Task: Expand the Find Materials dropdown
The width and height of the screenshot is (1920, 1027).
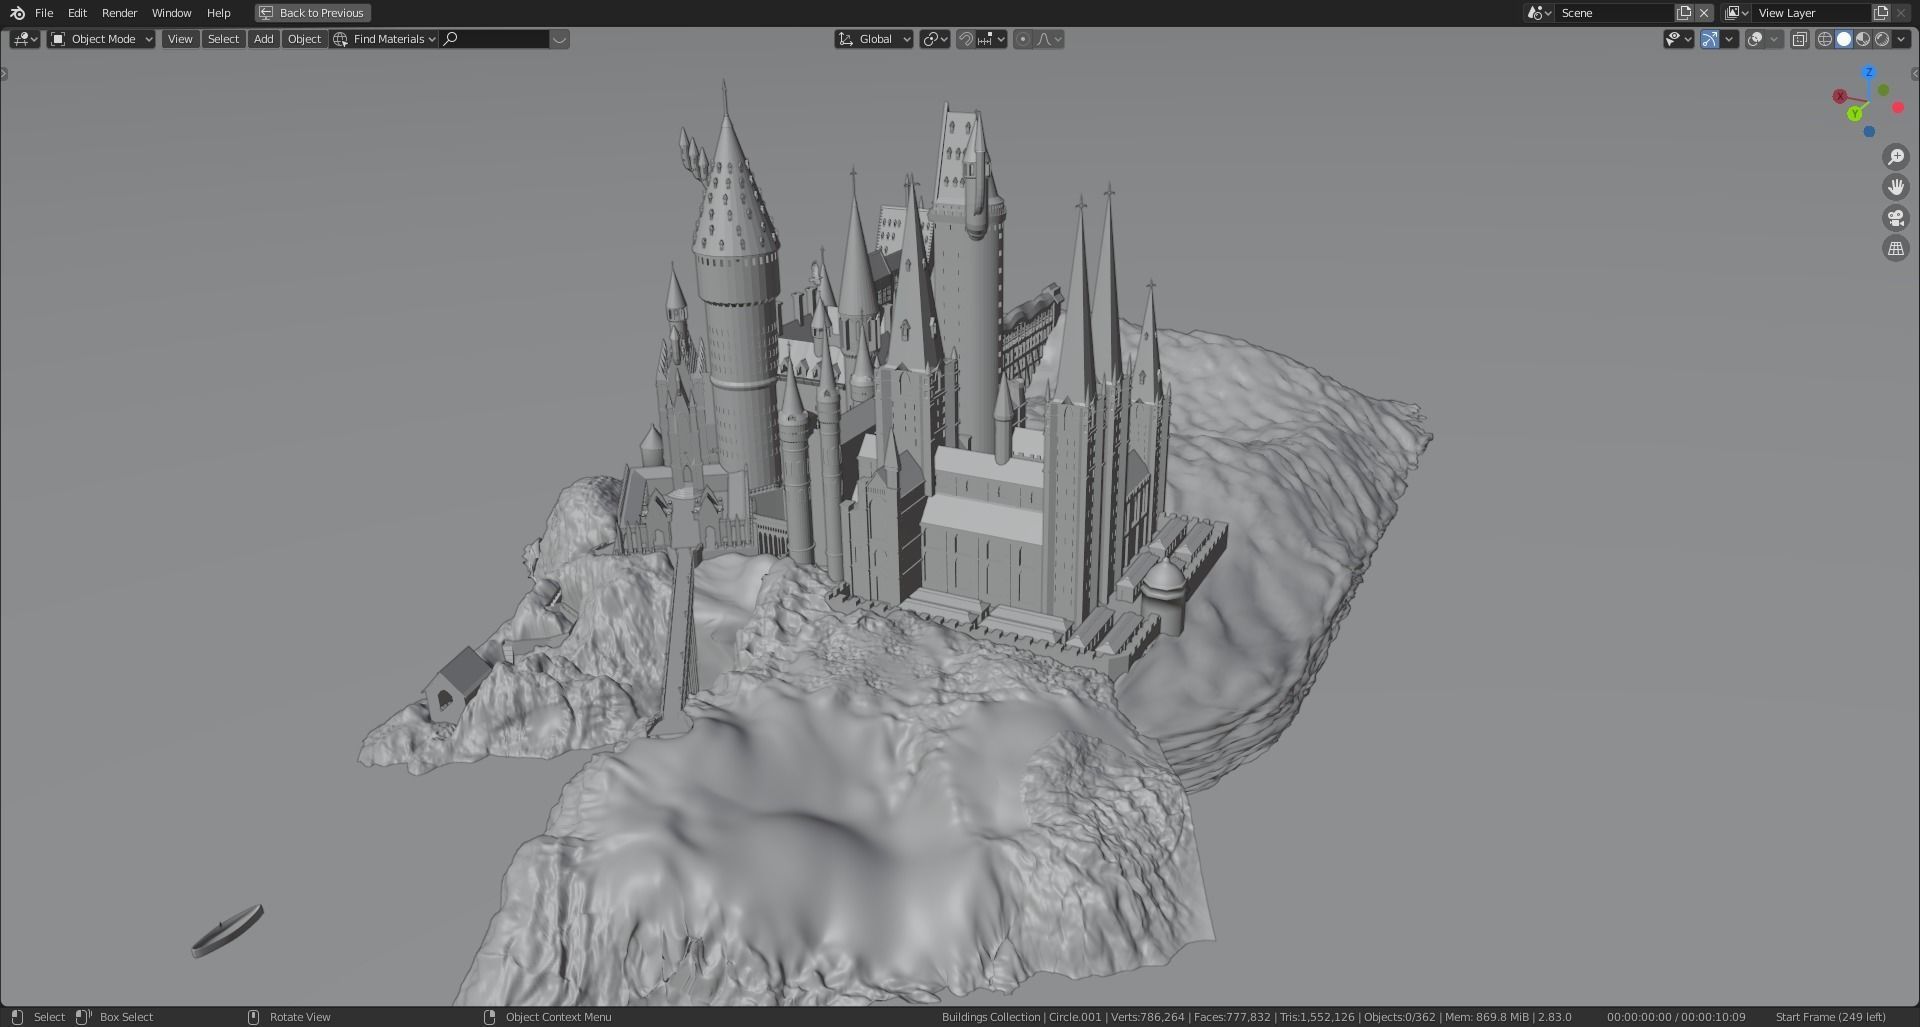Action: (385, 39)
